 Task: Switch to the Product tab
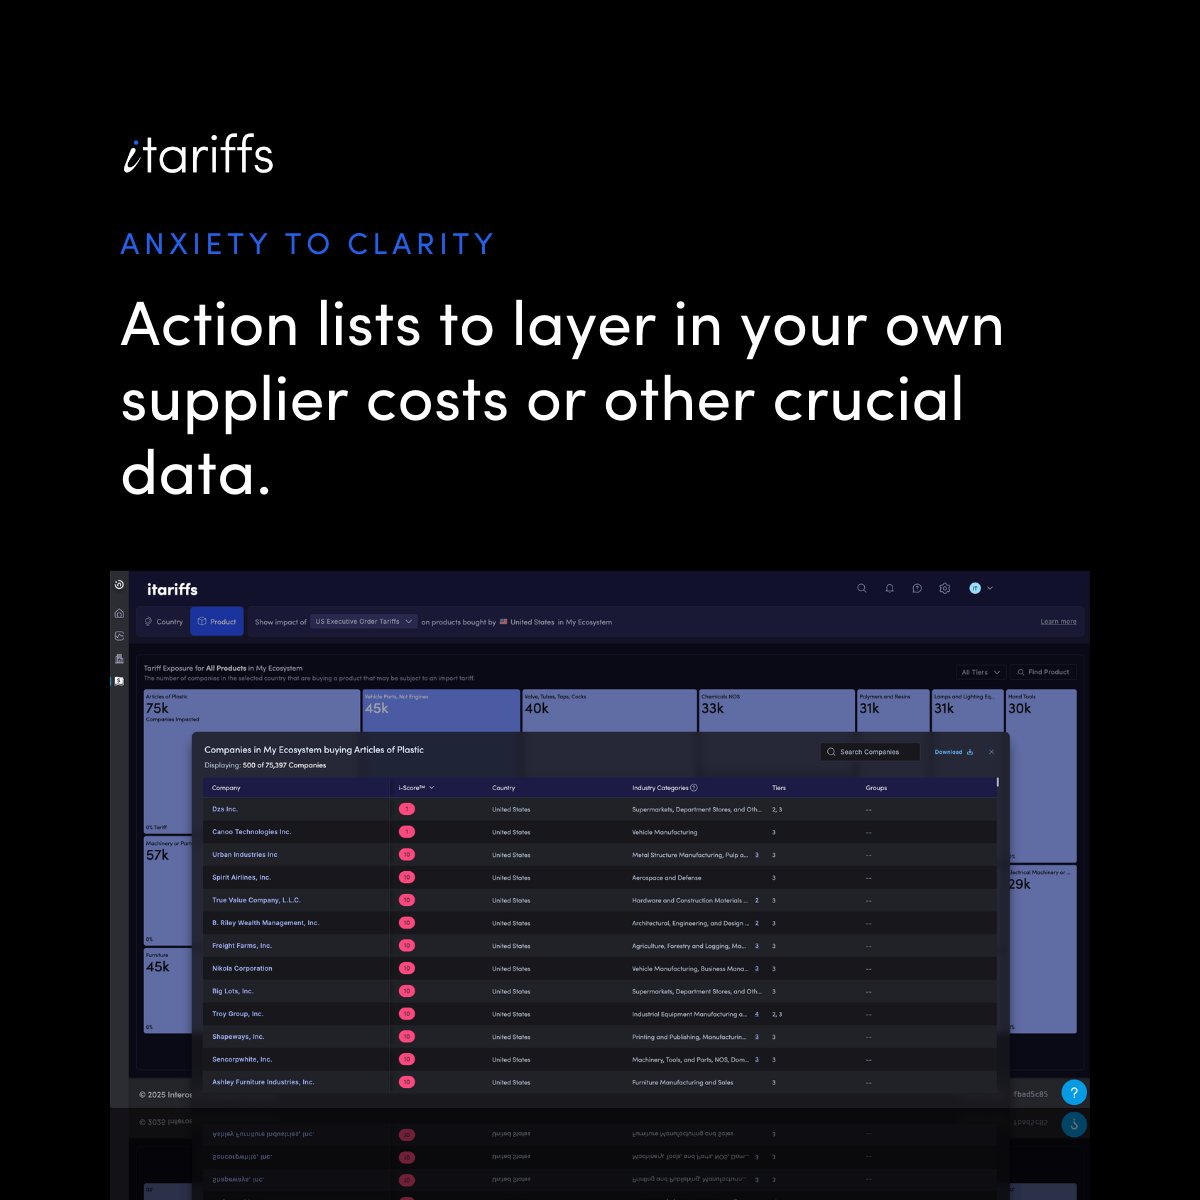coord(217,622)
